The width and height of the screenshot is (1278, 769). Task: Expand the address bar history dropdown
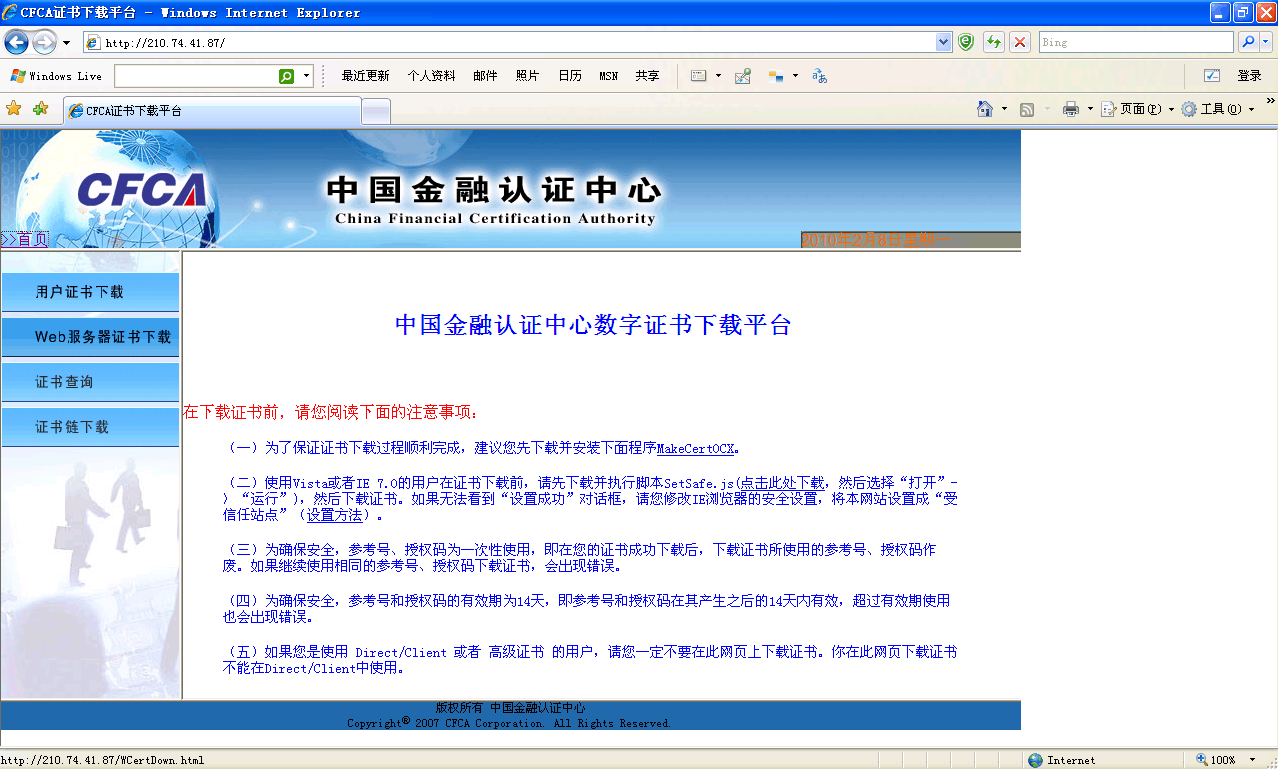point(943,42)
